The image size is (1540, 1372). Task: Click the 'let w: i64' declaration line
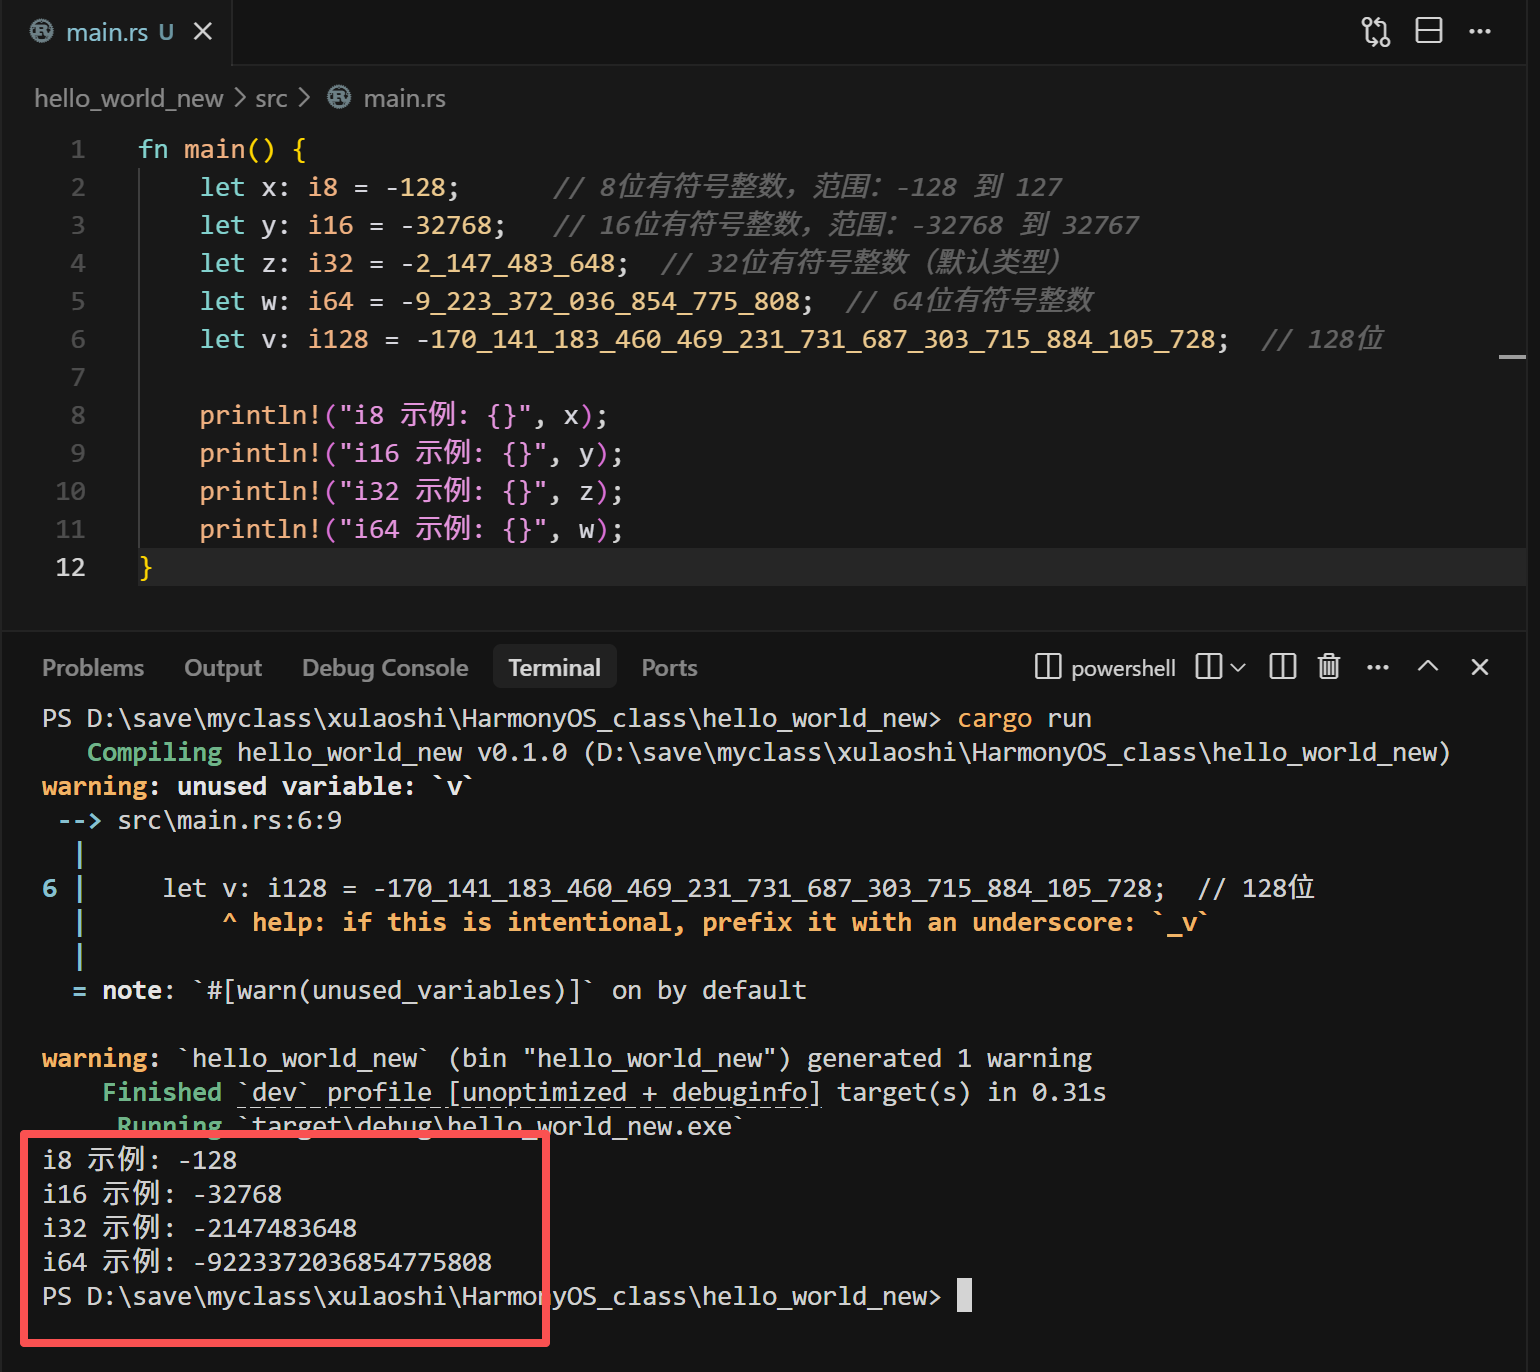506,302
